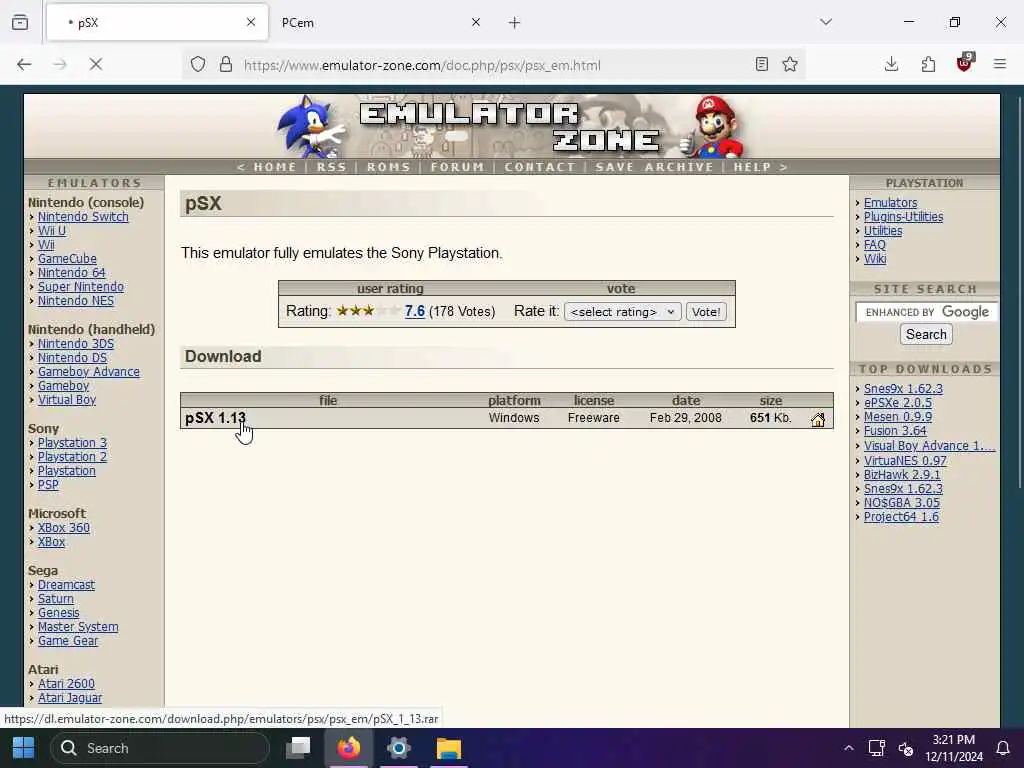The height and width of the screenshot is (768, 1024).
Task: Open FORUM in the site menu
Action: click(x=457, y=167)
